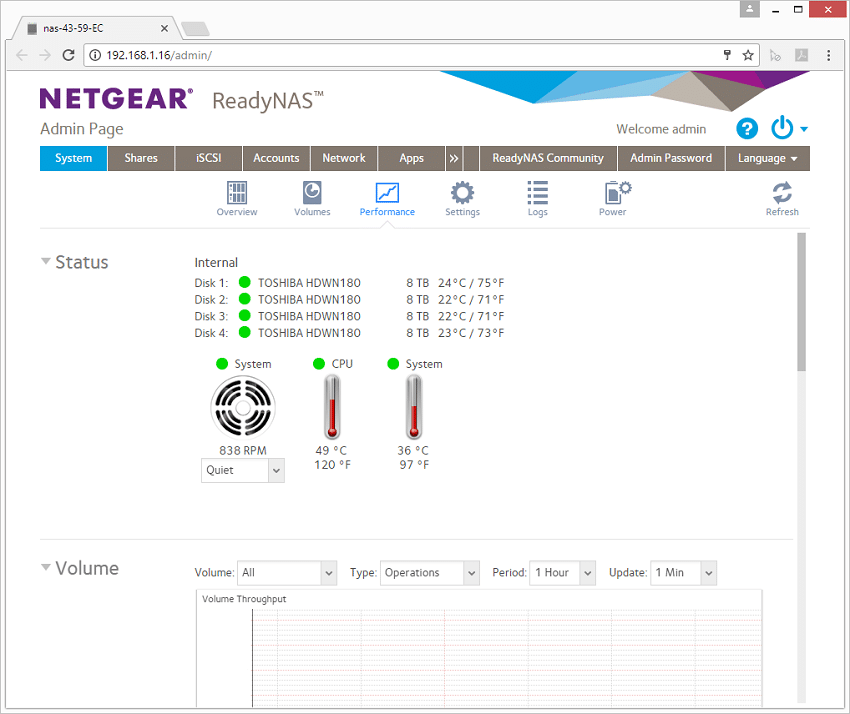Click the 838 RPM fan speed reading
This screenshot has width=850, height=714.
(x=243, y=451)
